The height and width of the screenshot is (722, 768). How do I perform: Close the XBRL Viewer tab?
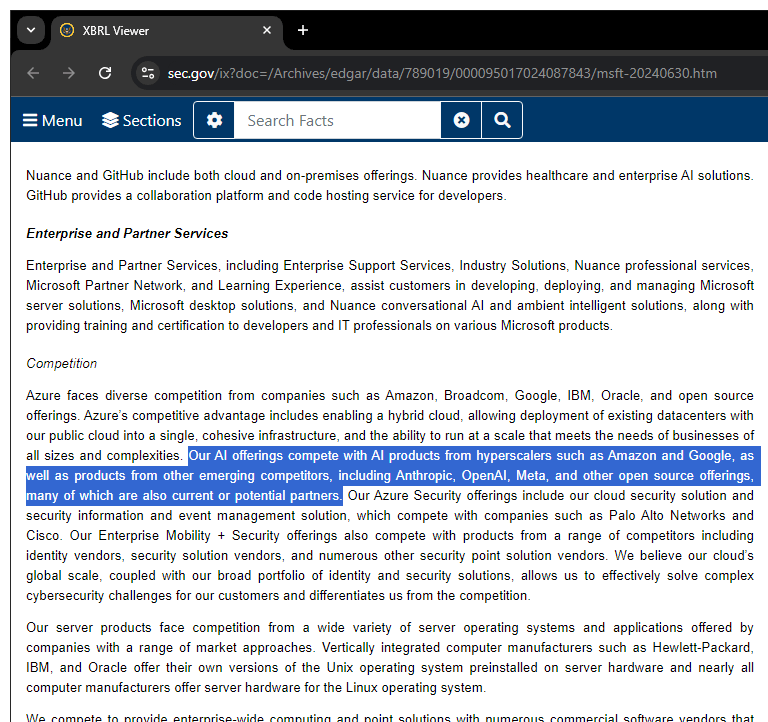[267, 30]
